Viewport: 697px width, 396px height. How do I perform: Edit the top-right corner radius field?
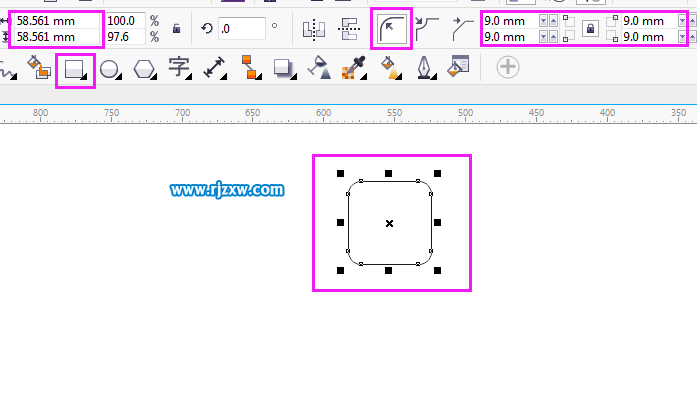pos(649,21)
